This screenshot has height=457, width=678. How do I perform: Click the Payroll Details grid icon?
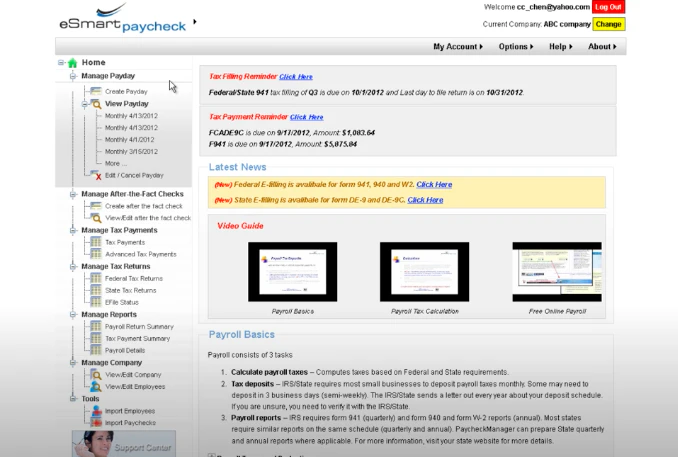96,350
